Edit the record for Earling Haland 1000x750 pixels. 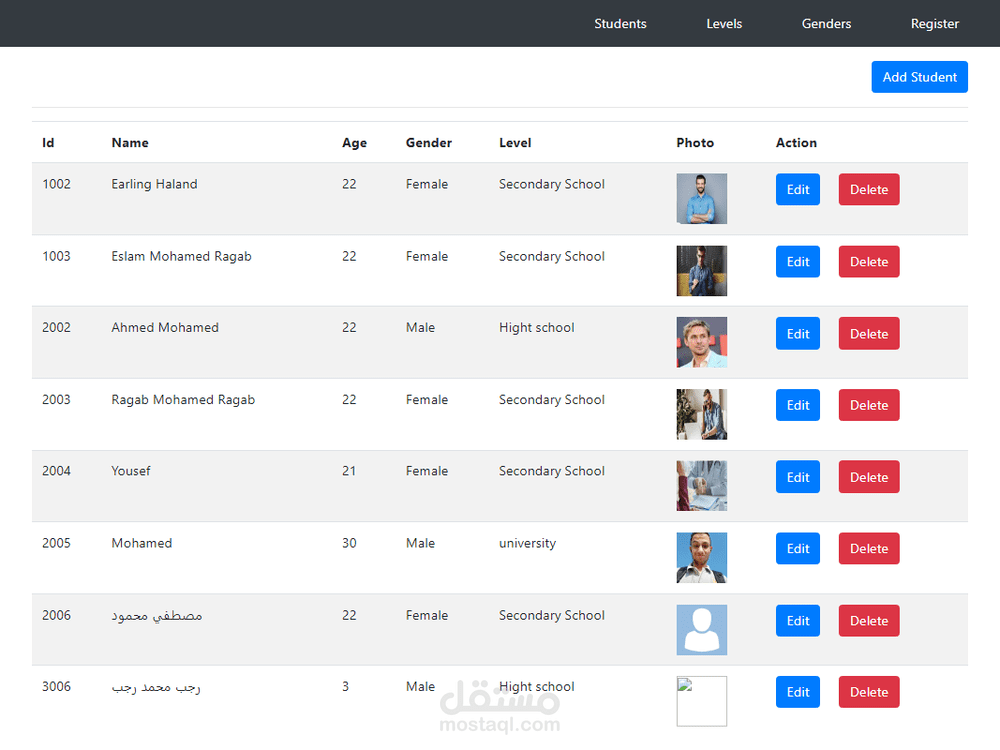(797, 189)
